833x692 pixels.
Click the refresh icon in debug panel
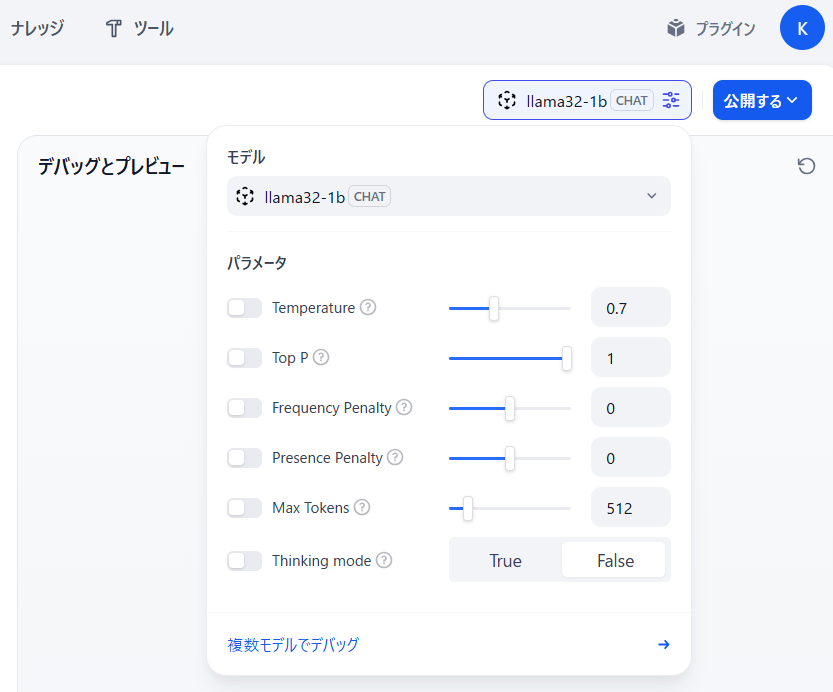tap(806, 166)
